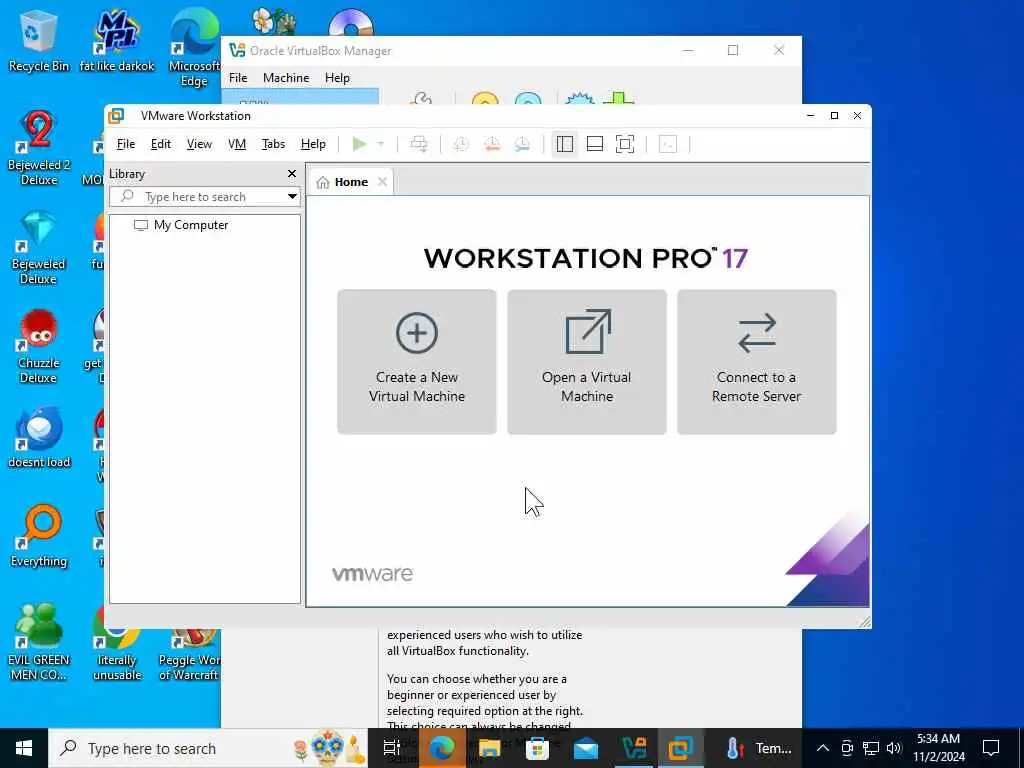Click the VMware Workstation title bar icon
This screenshot has height=768, width=1024.
(116, 116)
